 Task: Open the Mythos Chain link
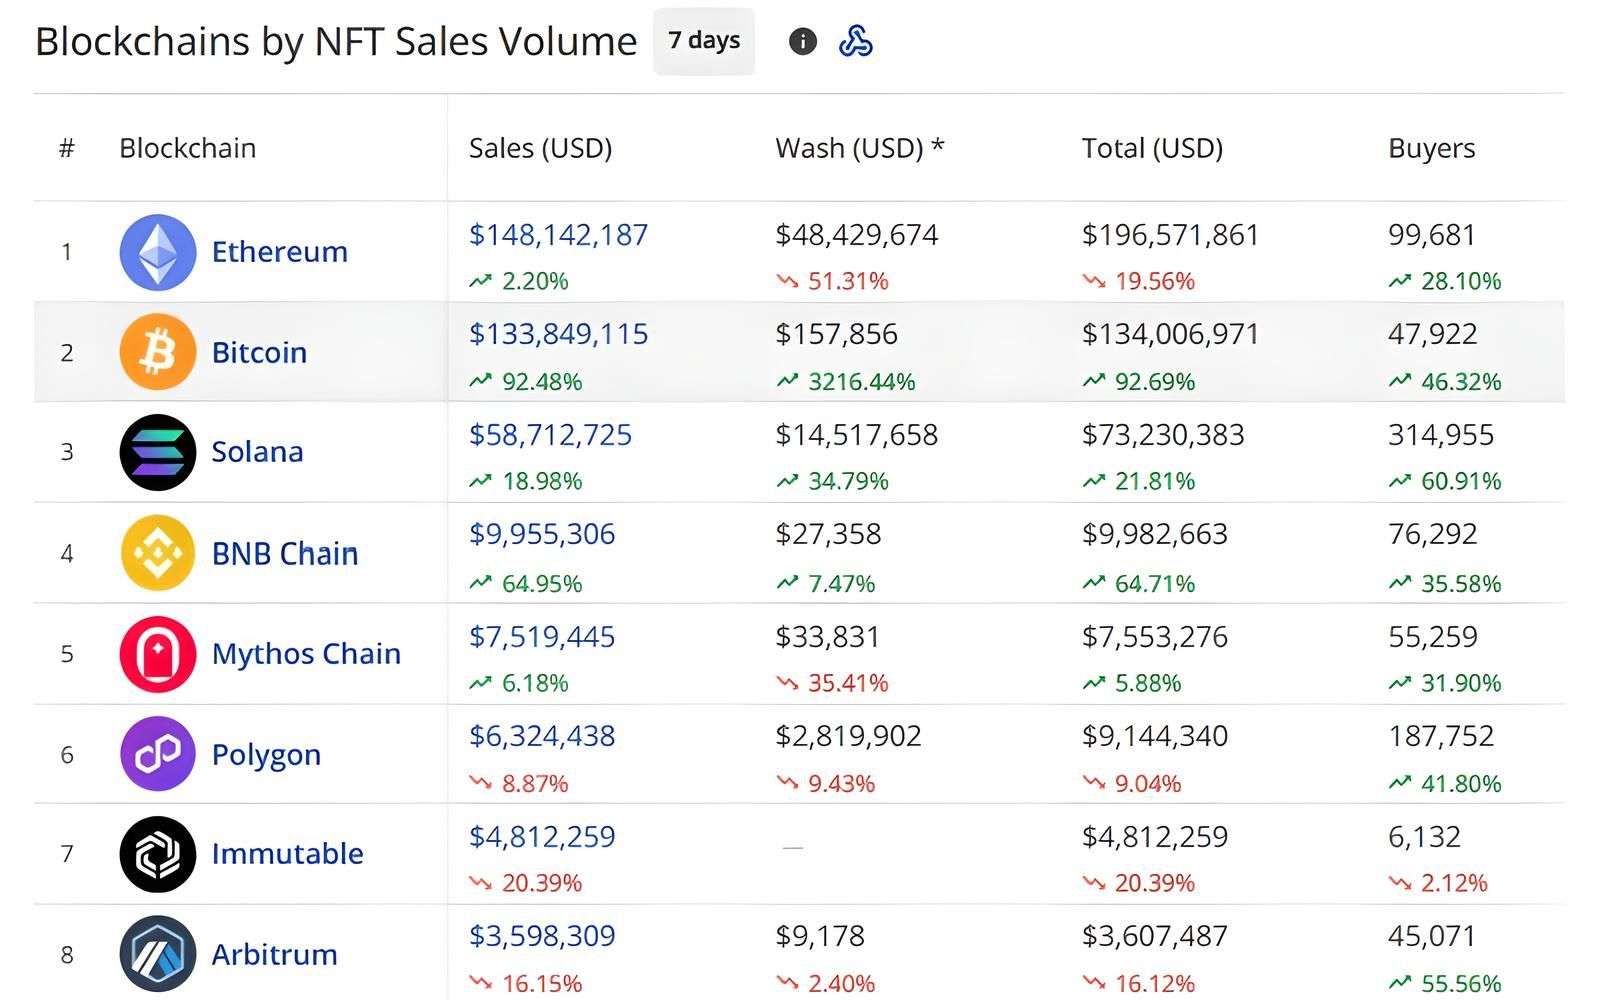tap(306, 654)
